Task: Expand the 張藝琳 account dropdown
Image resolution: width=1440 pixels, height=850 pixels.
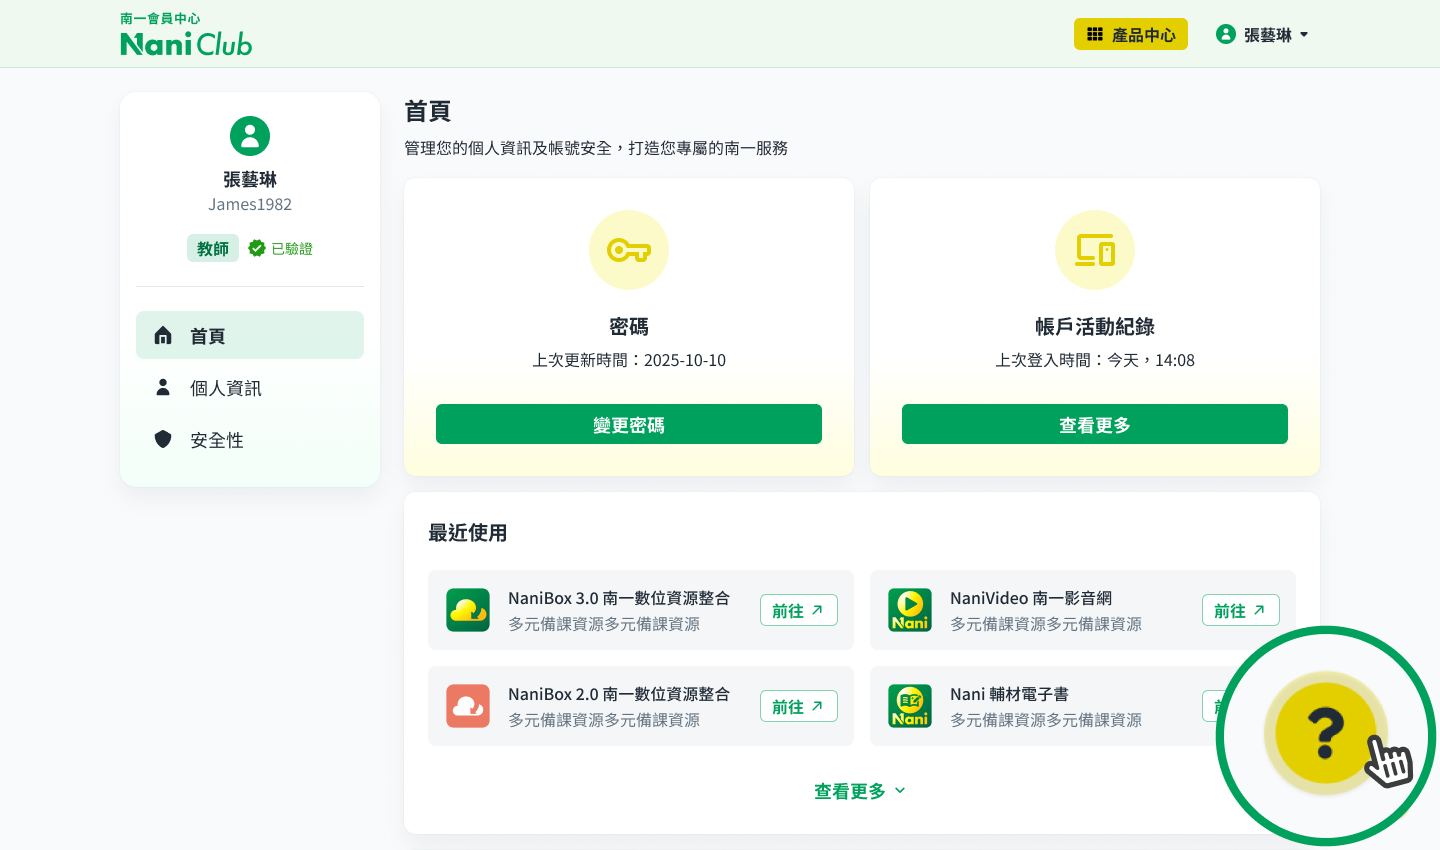Action: coord(1262,34)
